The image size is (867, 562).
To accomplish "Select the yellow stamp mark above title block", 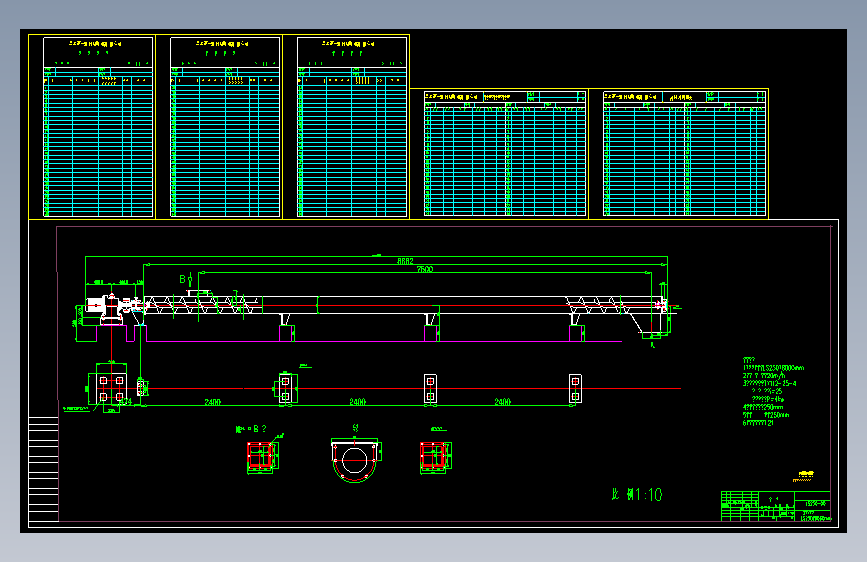I will (x=804, y=476).
